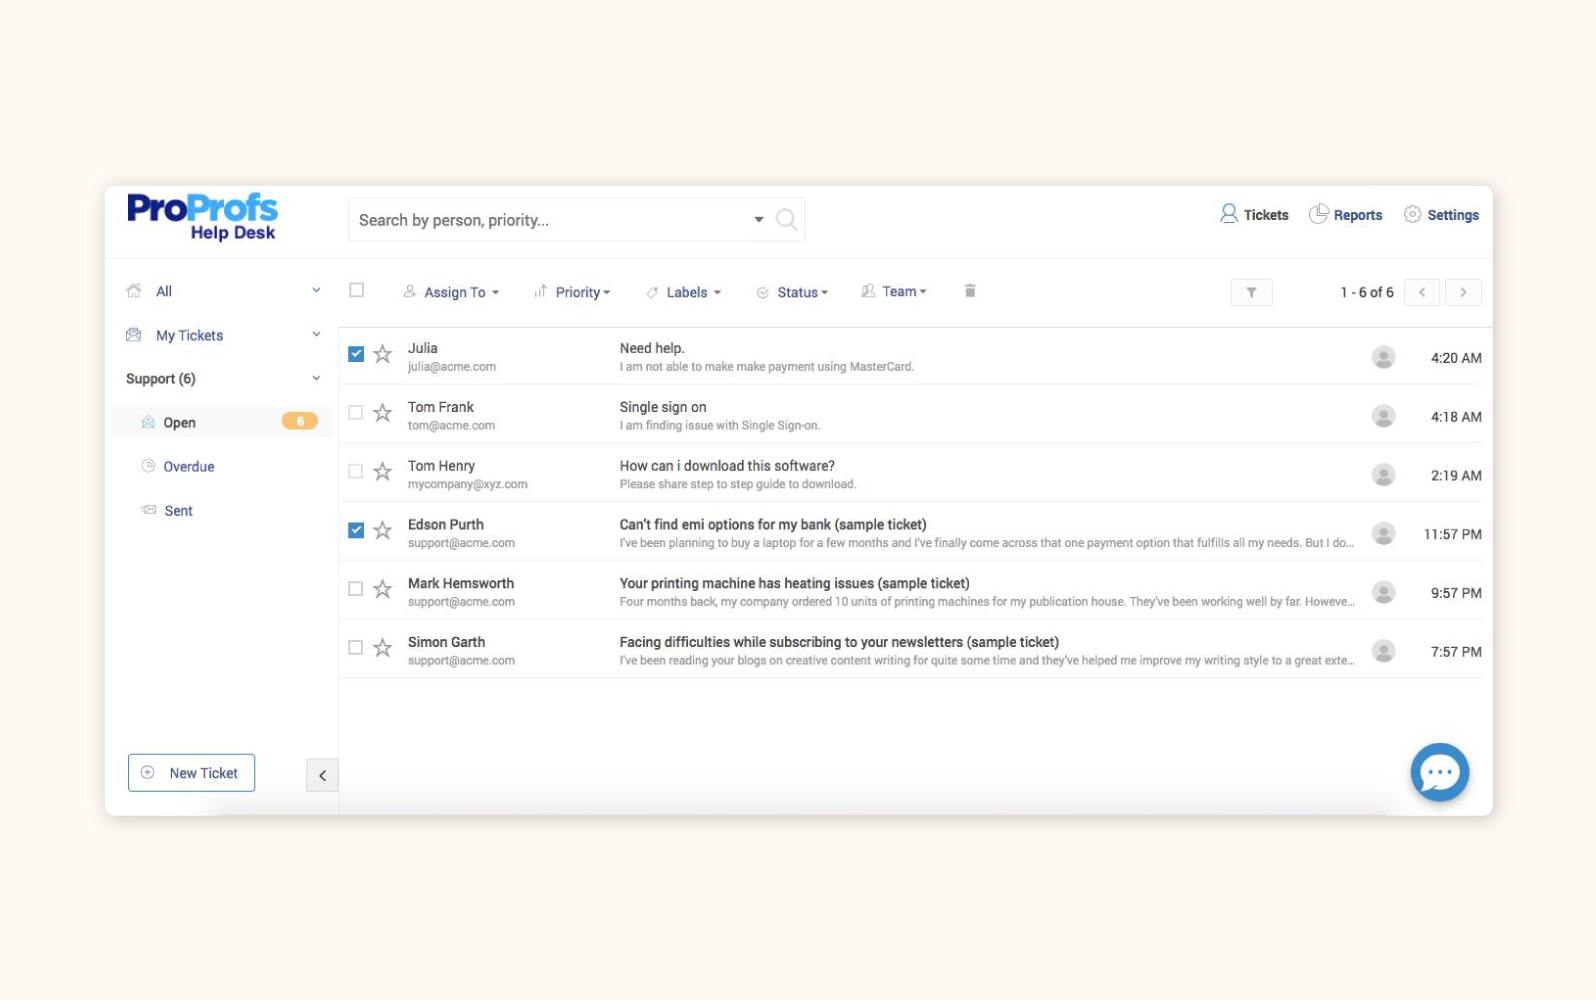Open the emi options sample ticket
This screenshot has height=1000, width=1596.
tap(773, 524)
